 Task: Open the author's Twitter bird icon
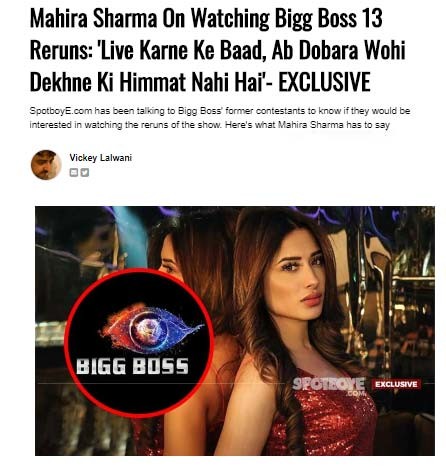tap(85, 172)
